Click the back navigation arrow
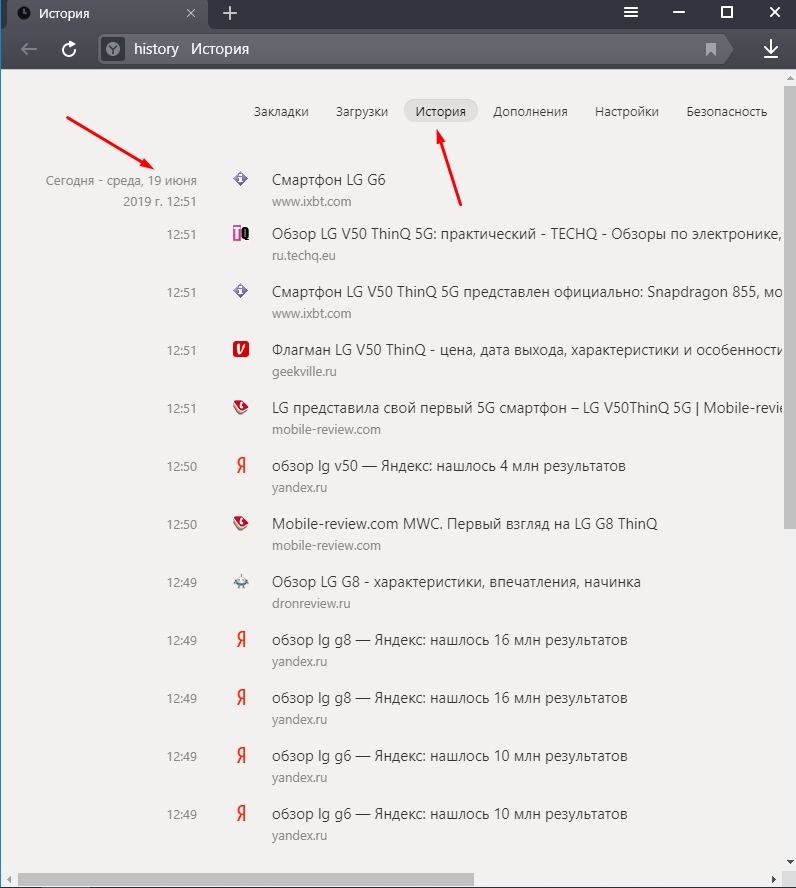The width and height of the screenshot is (796, 888). pyautogui.click(x=29, y=49)
